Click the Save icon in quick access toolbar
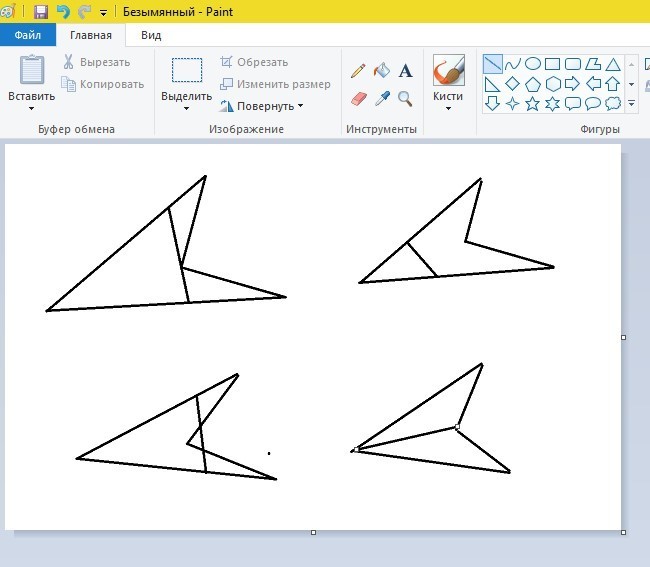Image resolution: width=650 pixels, height=567 pixels. pos(41,12)
